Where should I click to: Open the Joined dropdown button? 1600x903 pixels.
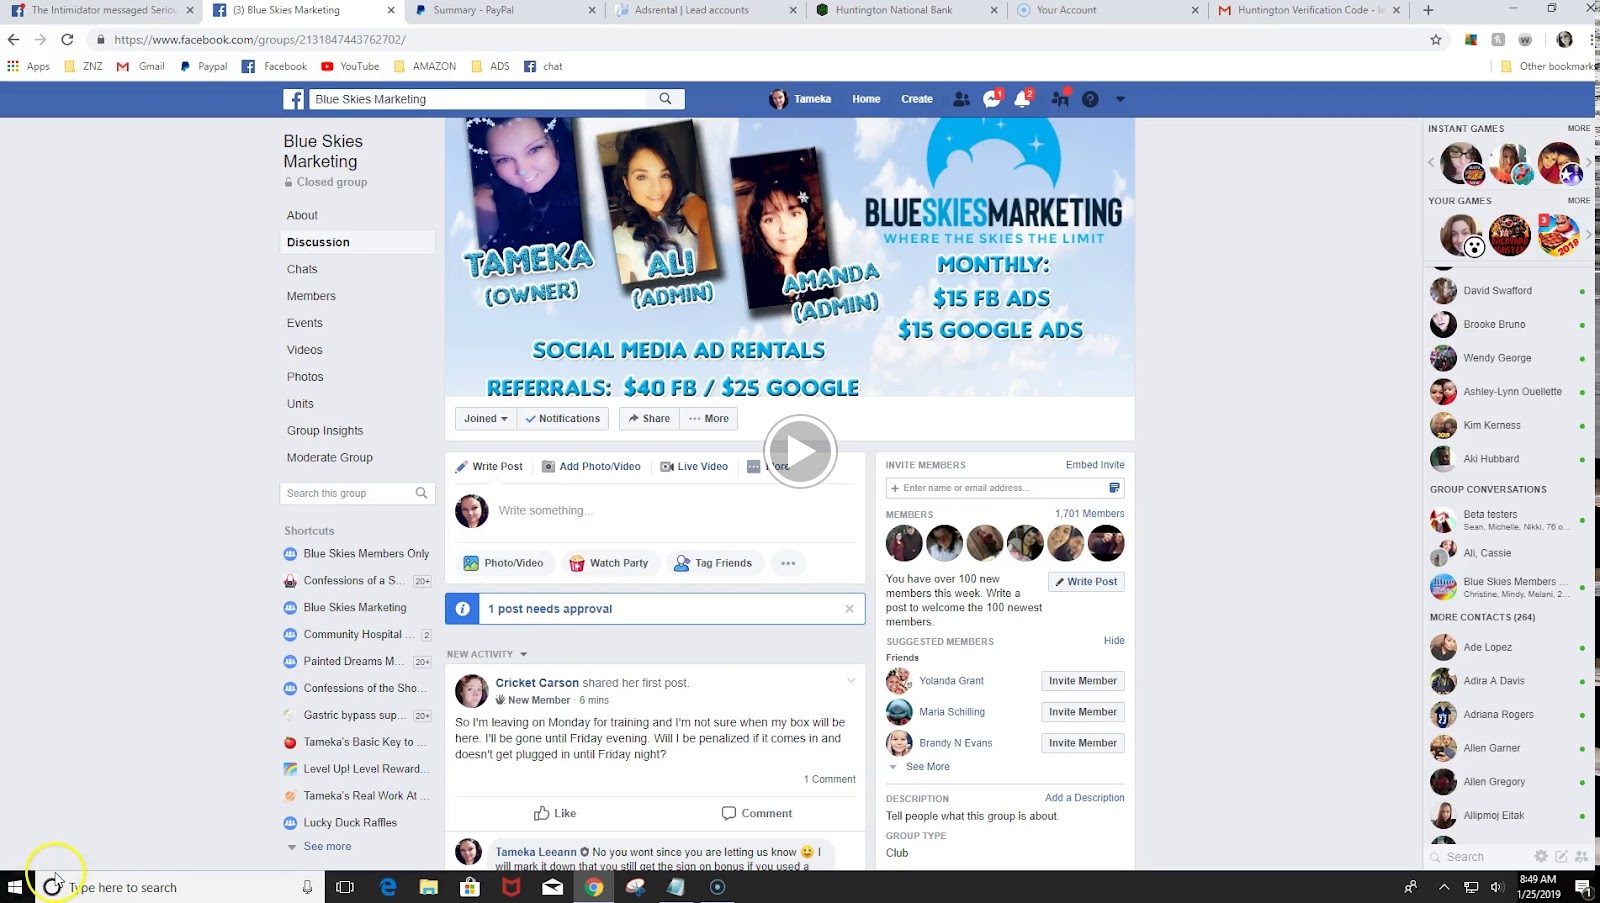[486, 419]
